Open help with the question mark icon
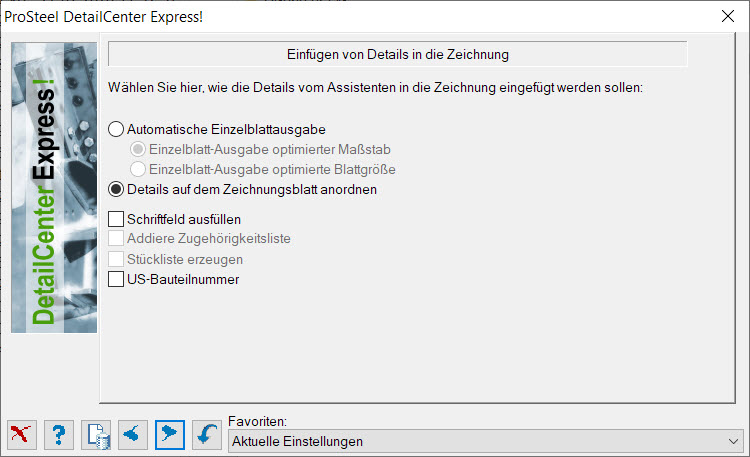750x457 pixels. (x=59, y=435)
